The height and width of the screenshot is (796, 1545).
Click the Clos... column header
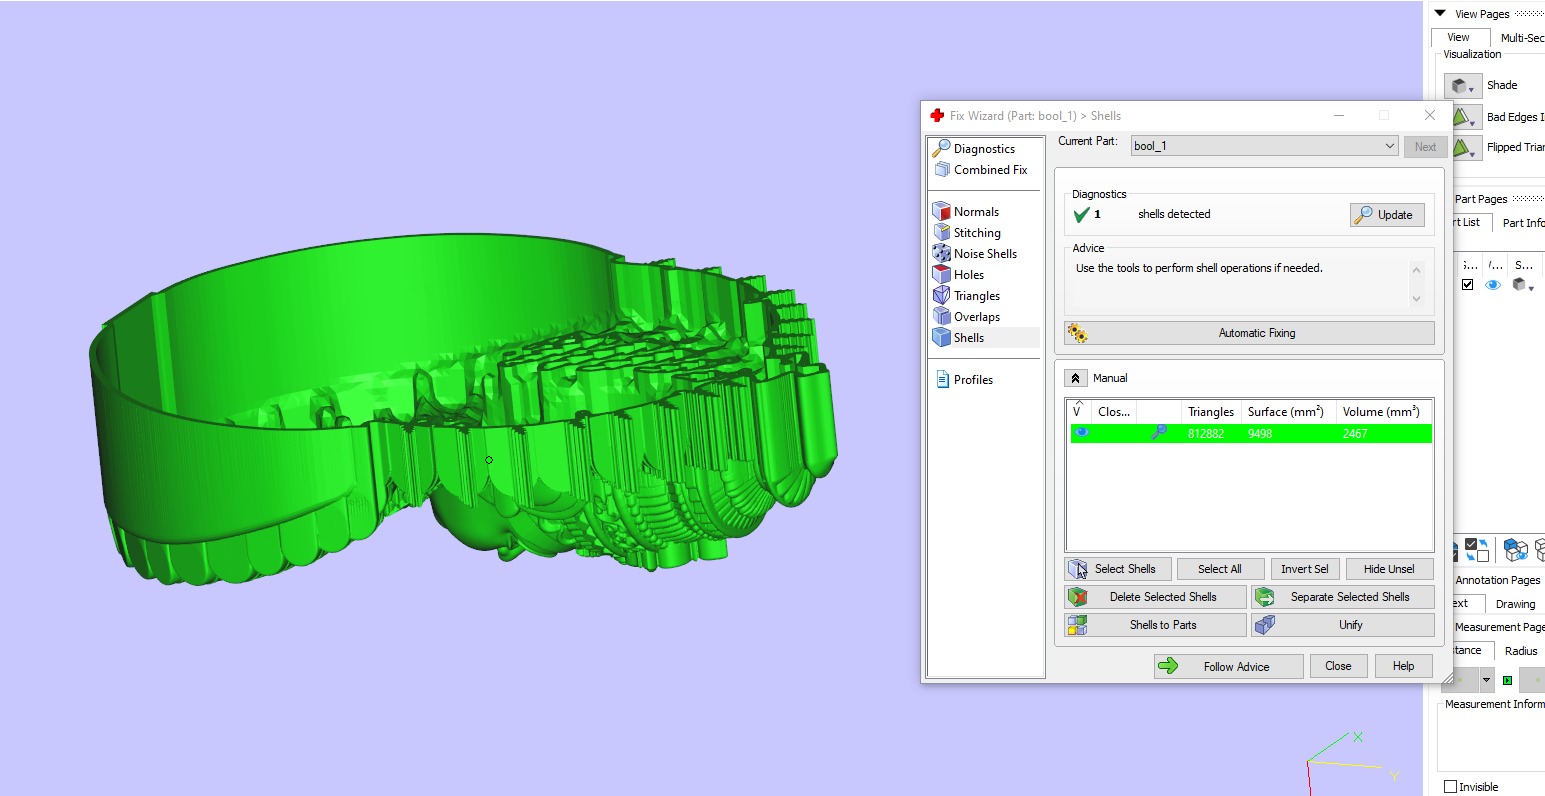[1113, 411]
